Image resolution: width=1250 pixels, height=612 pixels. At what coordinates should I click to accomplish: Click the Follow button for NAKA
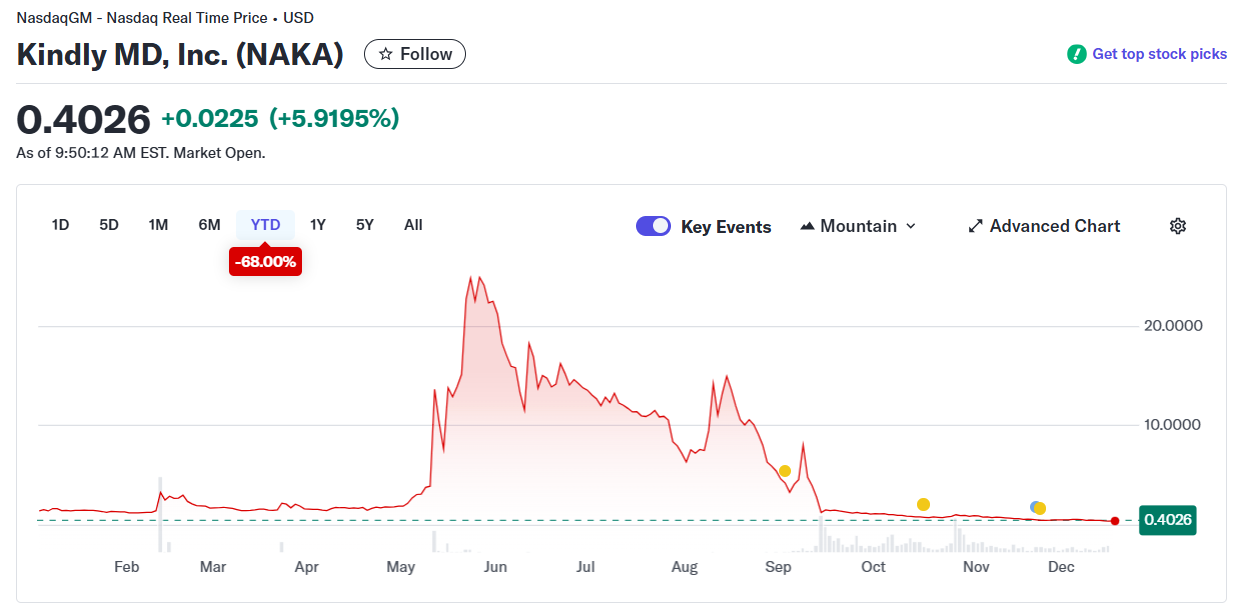tap(414, 53)
